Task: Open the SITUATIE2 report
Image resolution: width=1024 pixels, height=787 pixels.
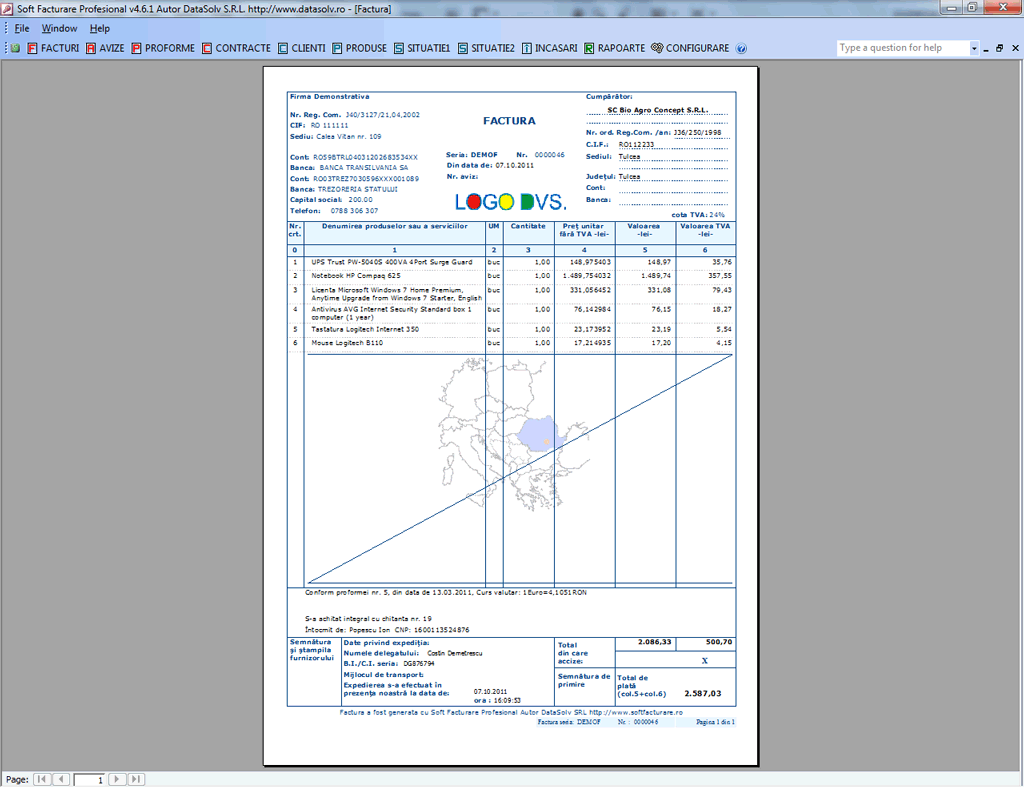Action: click(486, 47)
